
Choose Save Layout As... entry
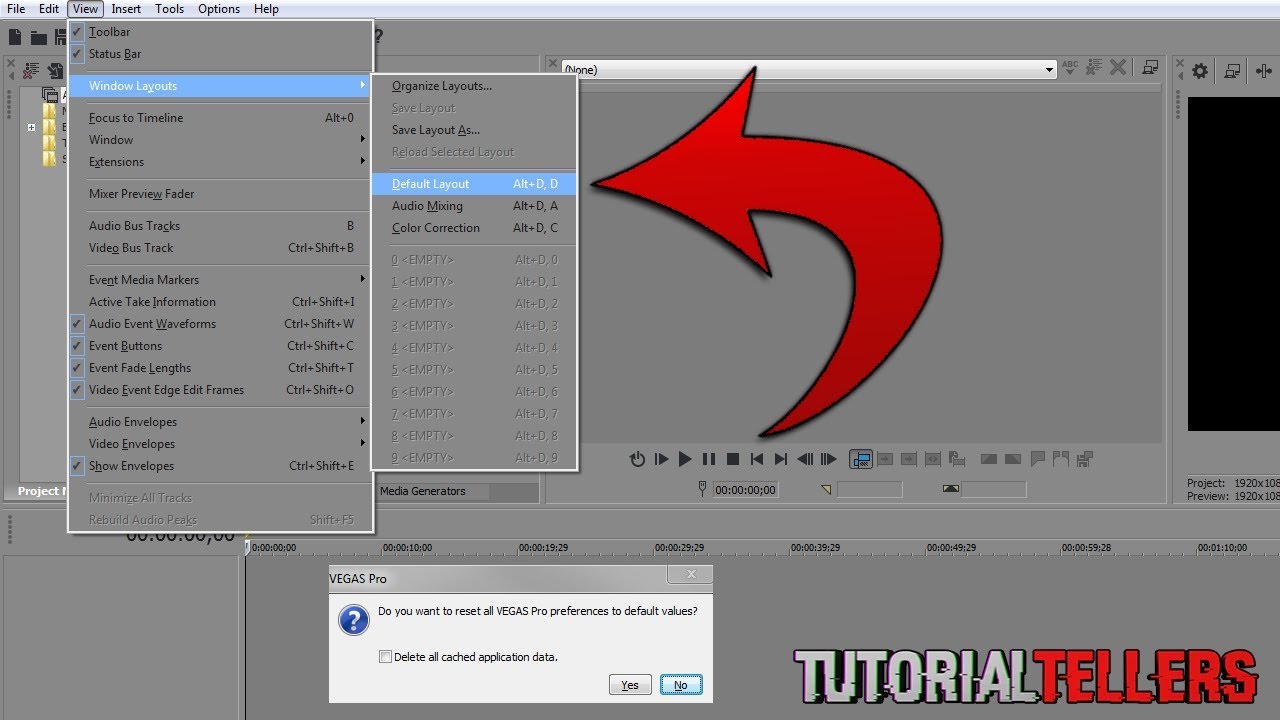coord(474,130)
